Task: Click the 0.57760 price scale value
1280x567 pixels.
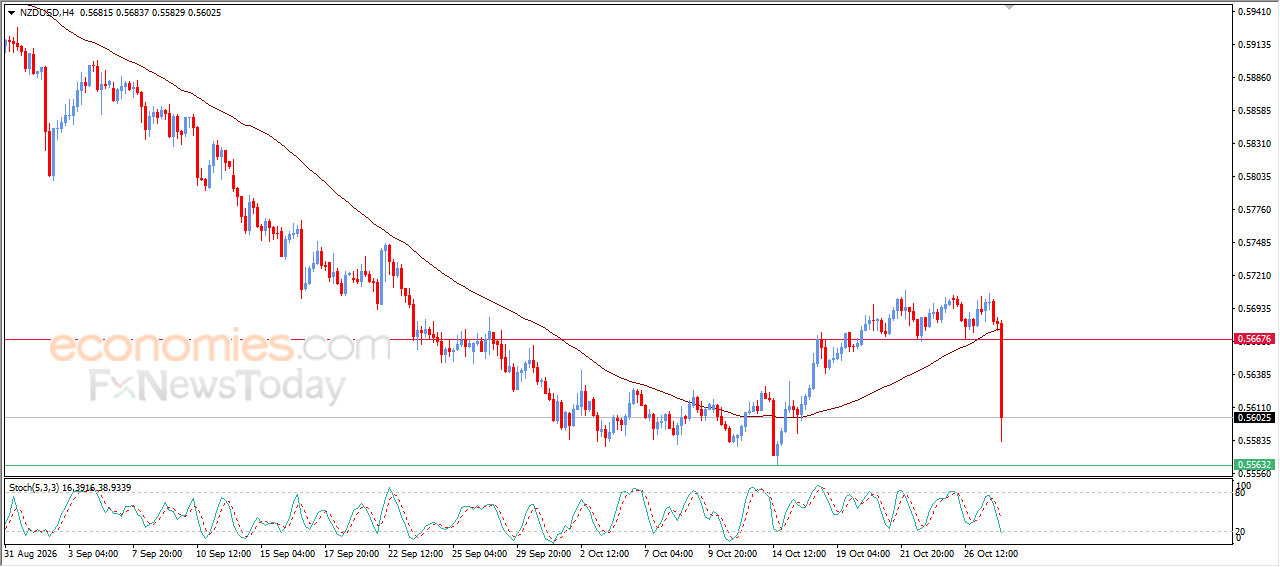Action: [x=1254, y=210]
